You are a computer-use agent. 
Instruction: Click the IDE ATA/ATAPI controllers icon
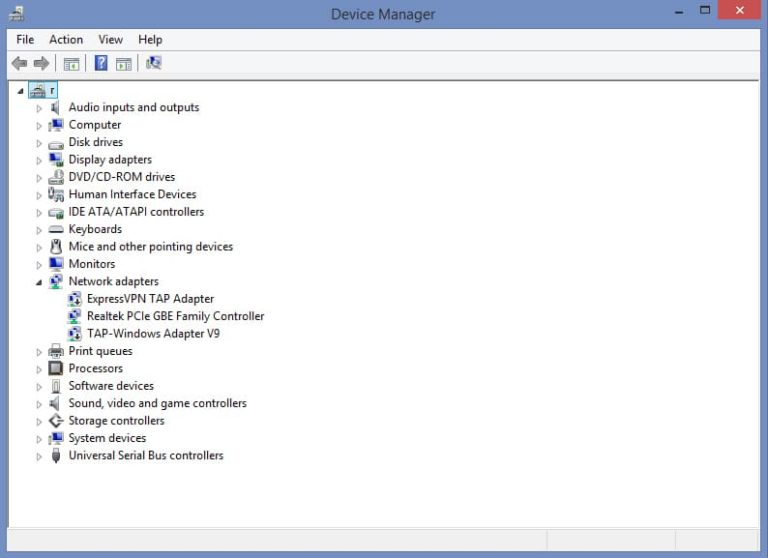pos(56,213)
